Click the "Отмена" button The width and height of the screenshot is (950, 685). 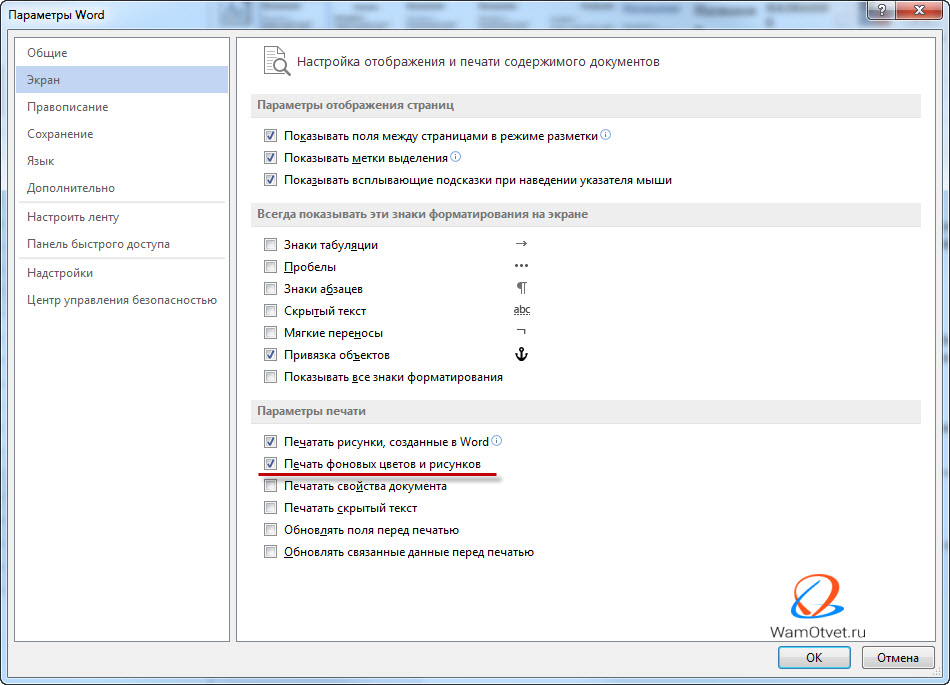[897, 657]
